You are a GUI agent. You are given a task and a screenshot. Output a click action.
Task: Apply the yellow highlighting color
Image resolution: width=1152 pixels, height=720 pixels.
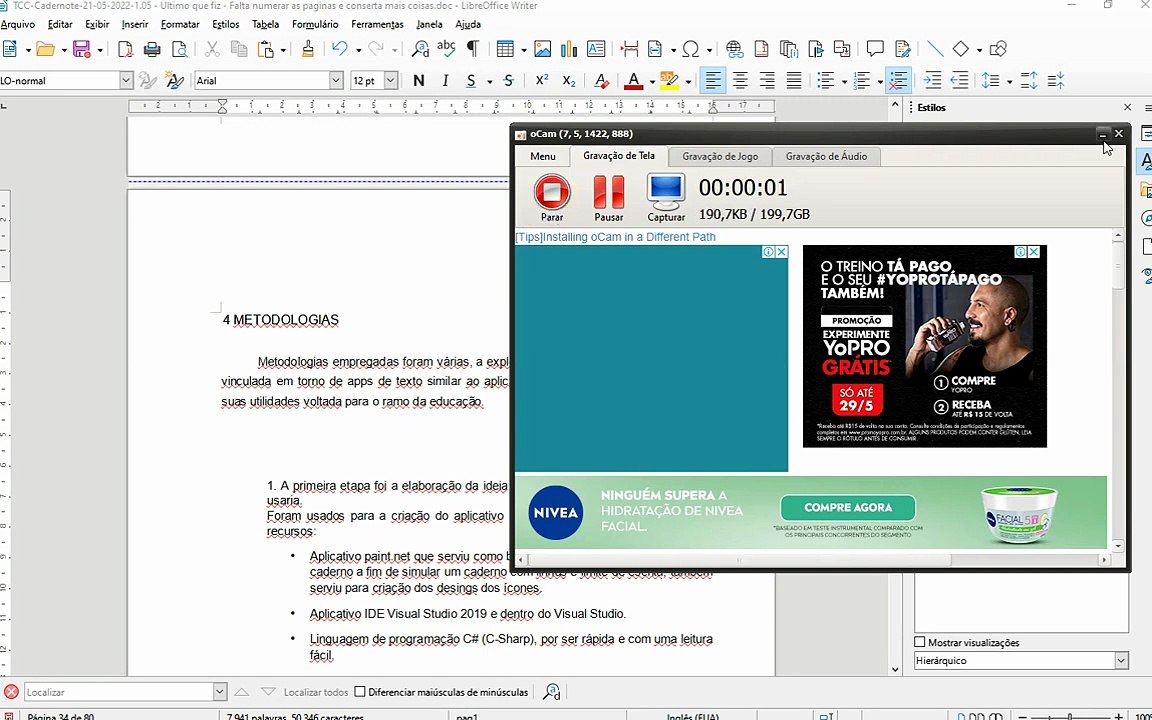click(669, 81)
